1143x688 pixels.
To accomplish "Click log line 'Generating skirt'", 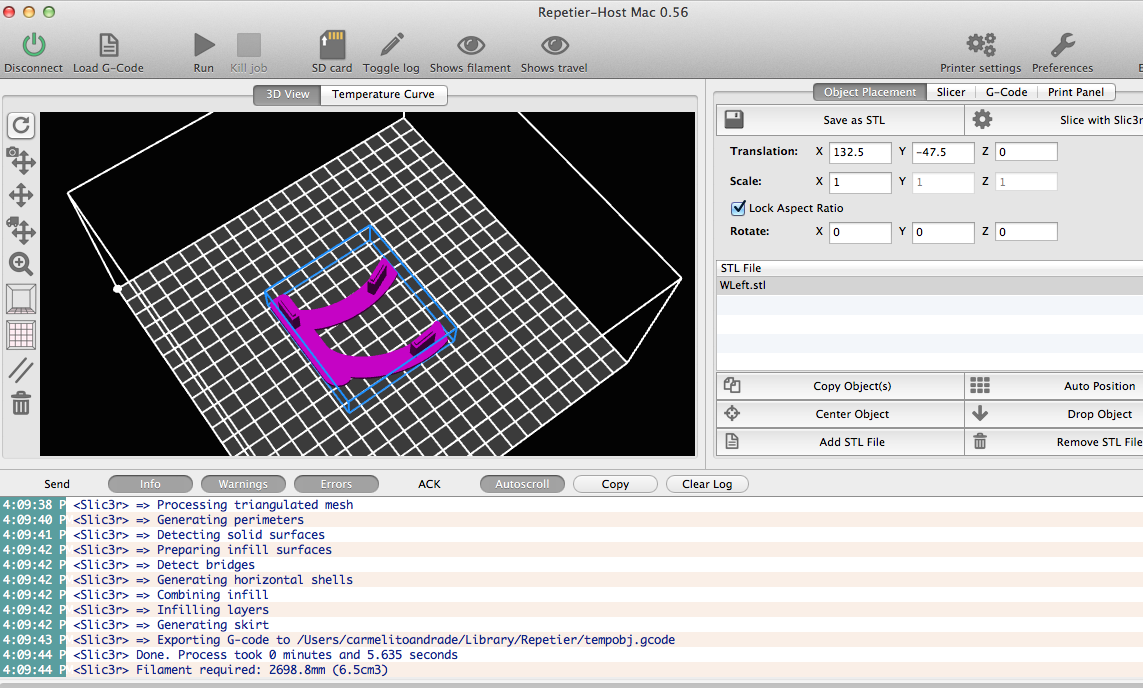I will pyautogui.click(x=213, y=625).
